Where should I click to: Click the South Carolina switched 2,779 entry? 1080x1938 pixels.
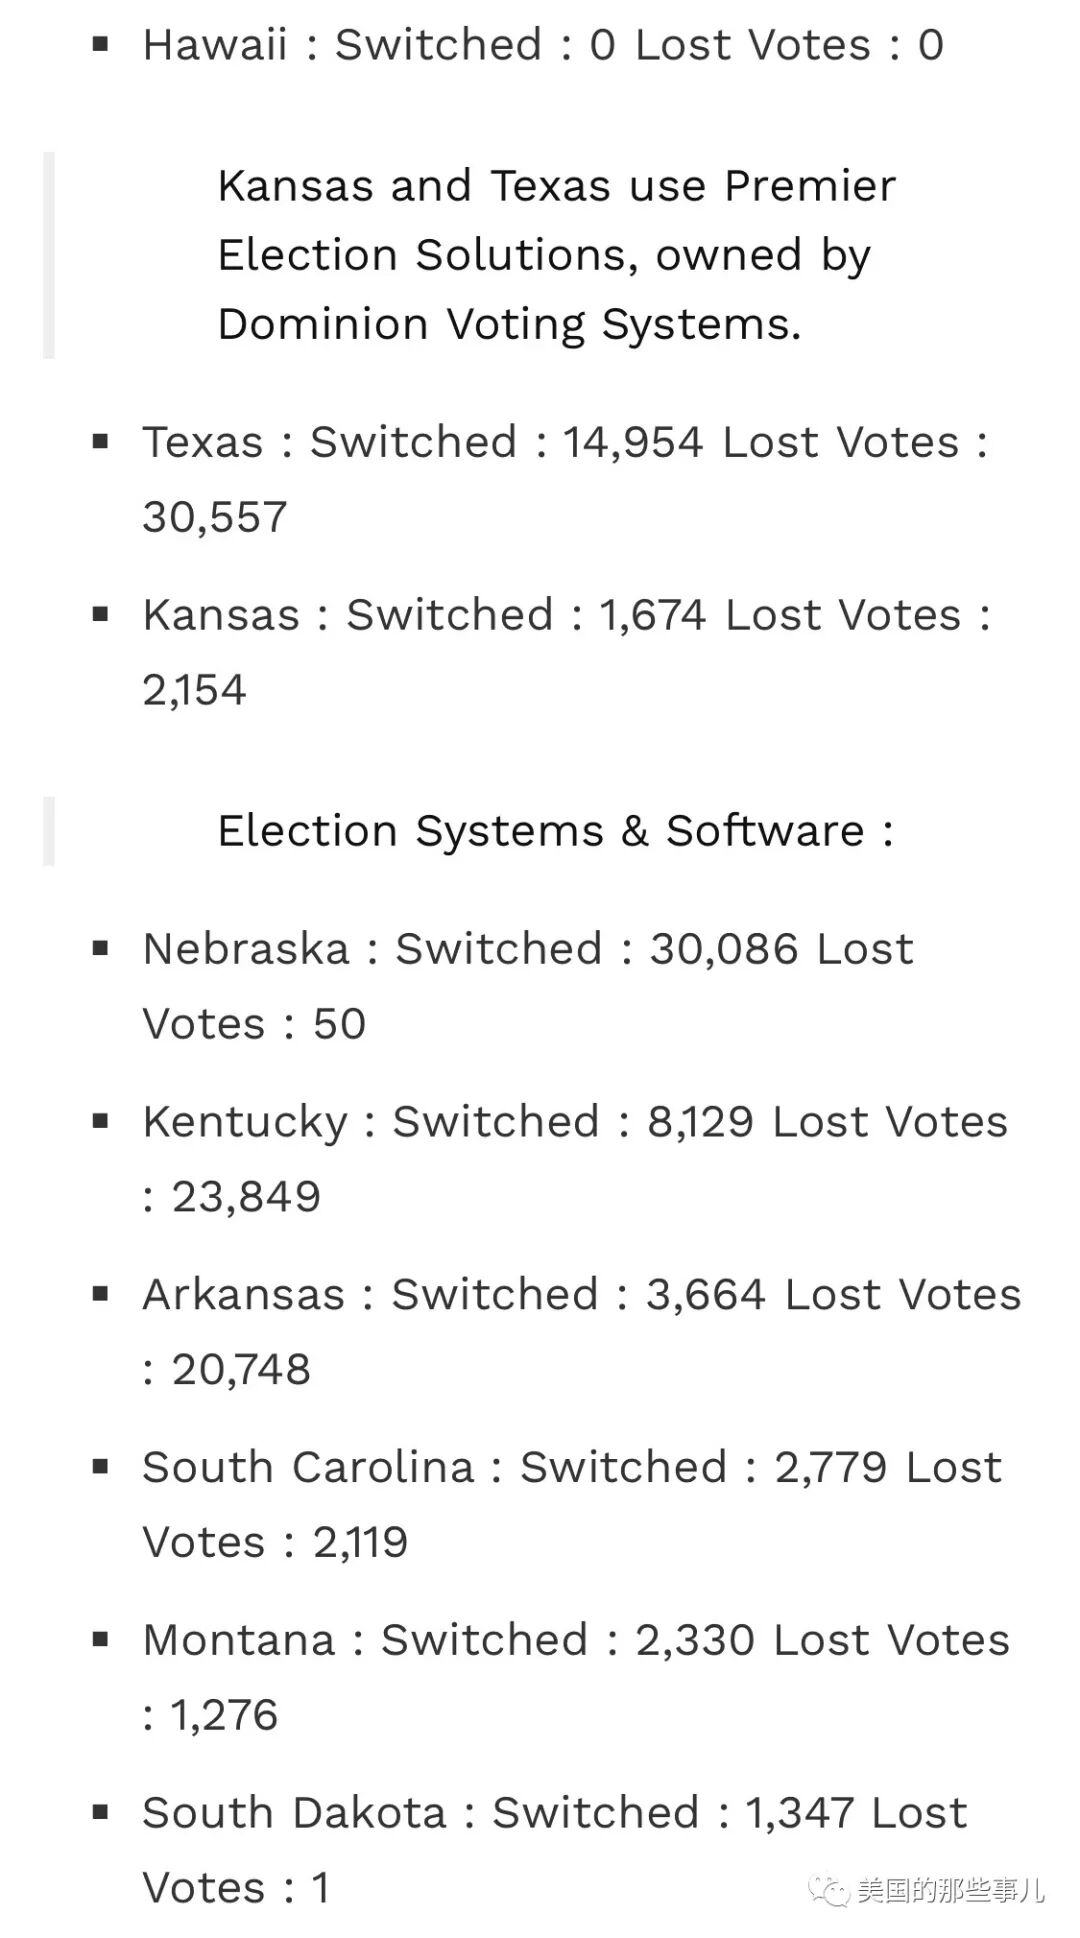tap(571, 1504)
